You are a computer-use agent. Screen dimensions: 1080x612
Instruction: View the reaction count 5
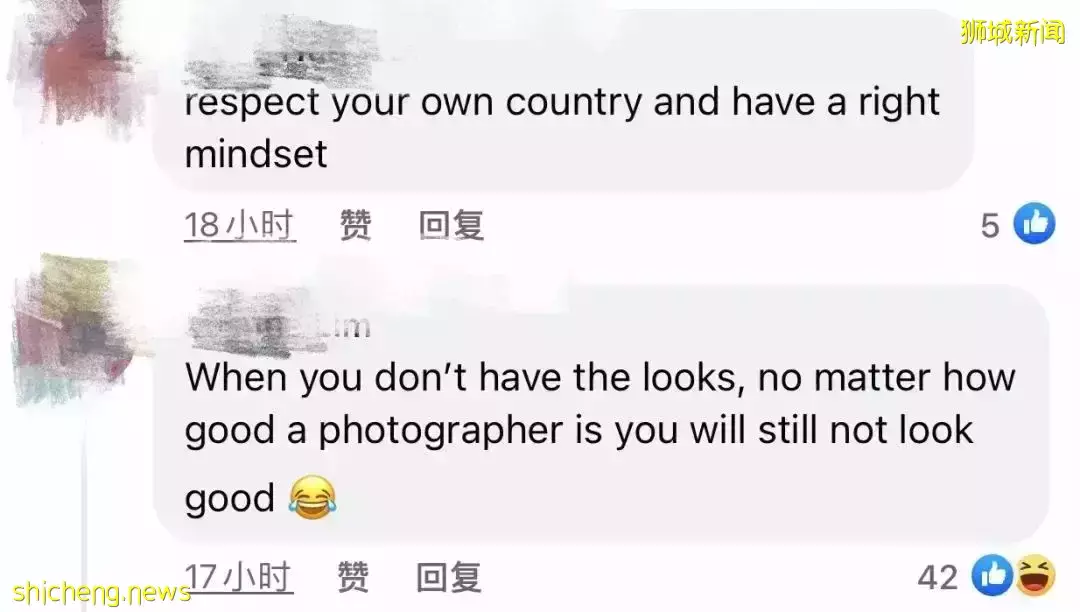(x=990, y=226)
